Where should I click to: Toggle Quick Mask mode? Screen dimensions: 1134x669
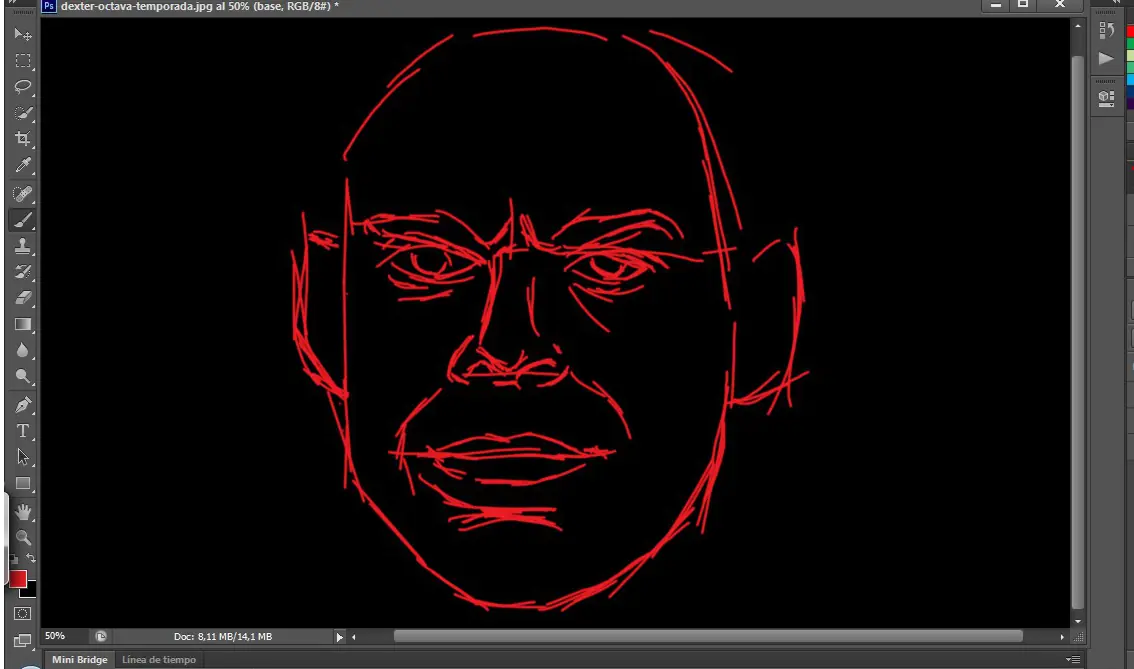pyautogui.click(x=22, y=614)
